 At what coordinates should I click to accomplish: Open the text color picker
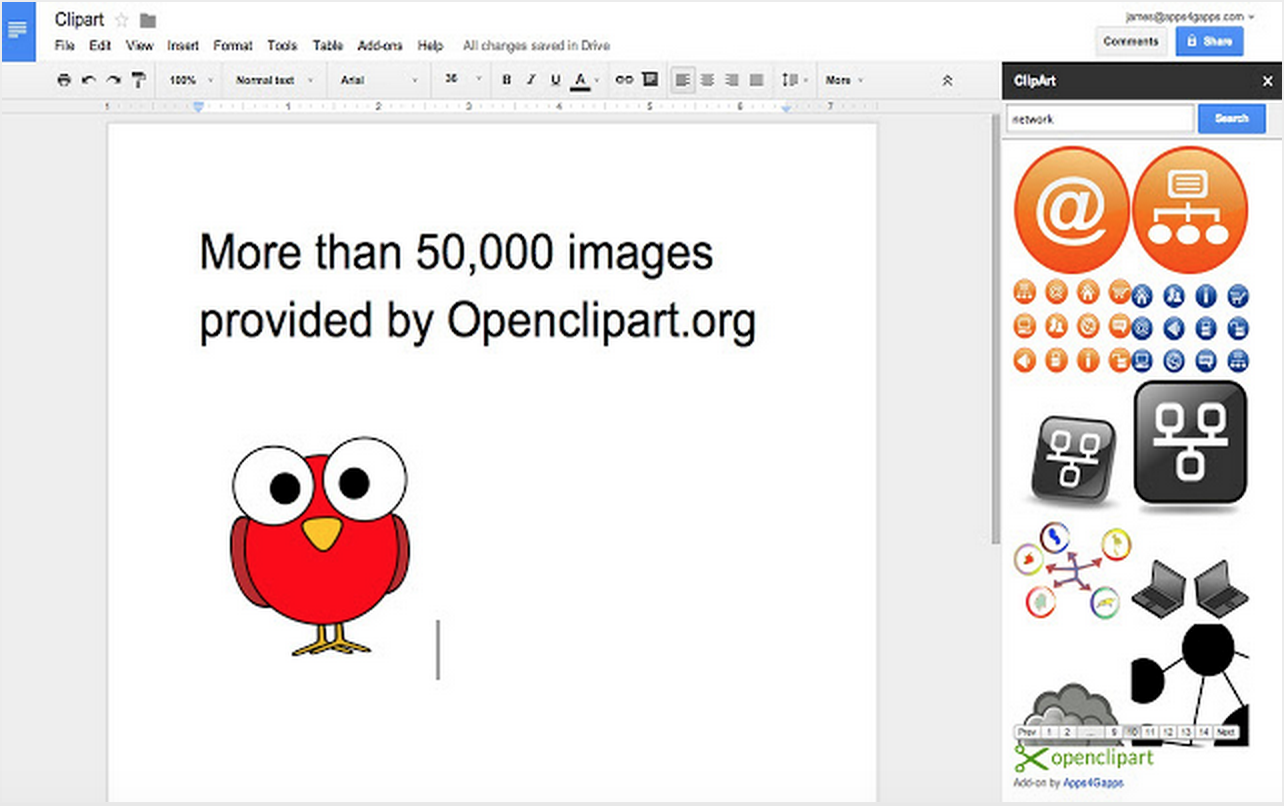click(584, 80)
